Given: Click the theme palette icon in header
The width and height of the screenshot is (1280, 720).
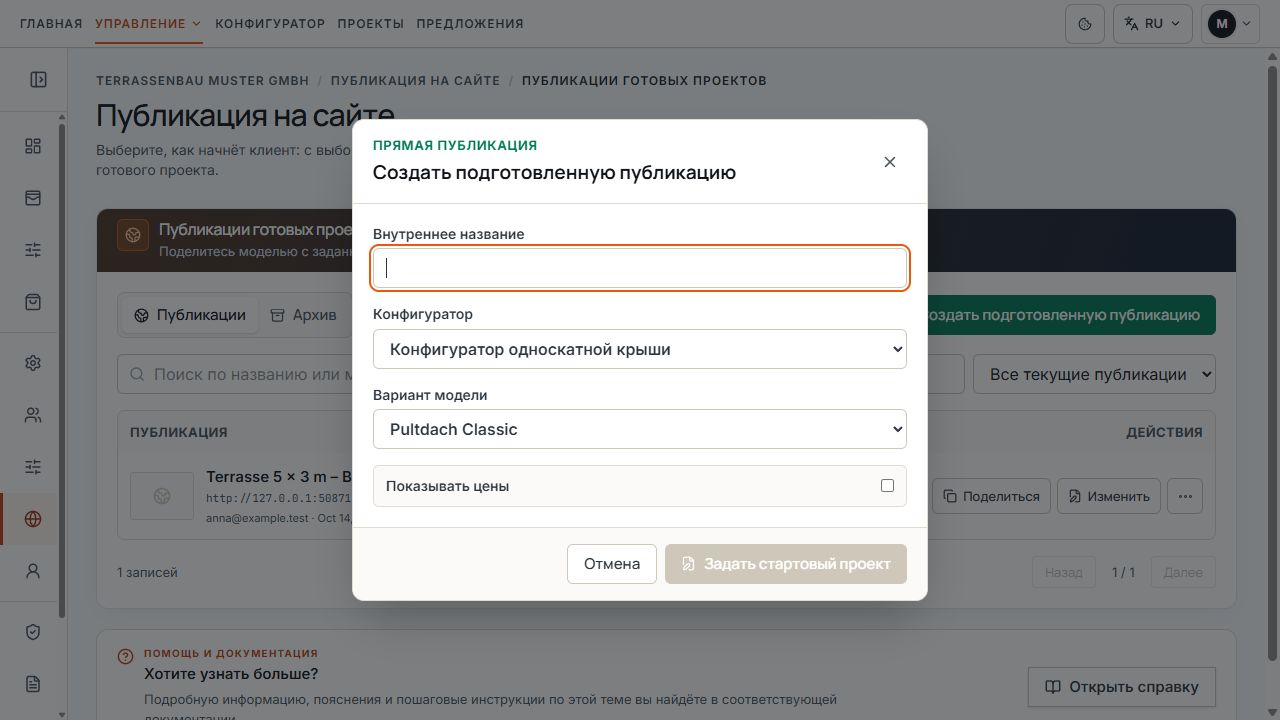Looking at the screenshot, I should (x=1085, y=23).
